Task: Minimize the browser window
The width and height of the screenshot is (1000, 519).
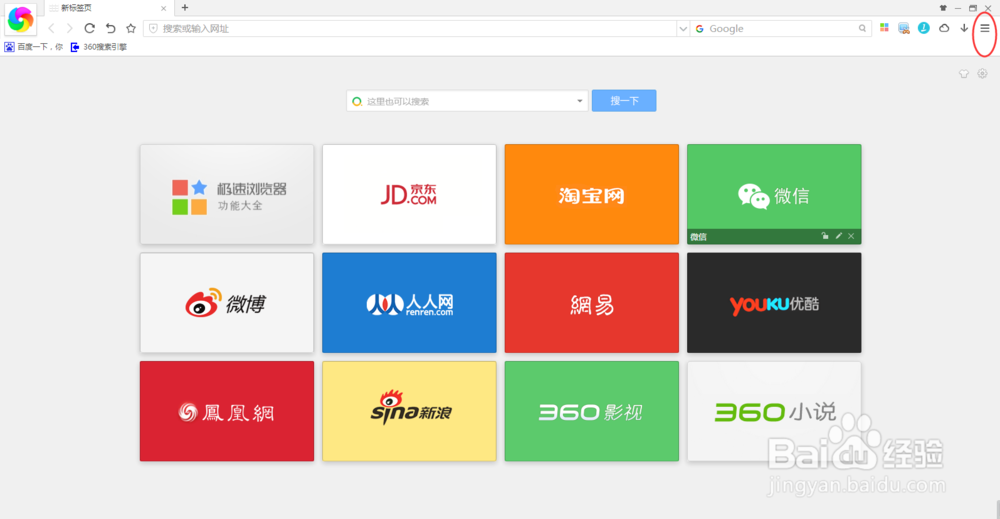Action: click(x=958, y=8)
